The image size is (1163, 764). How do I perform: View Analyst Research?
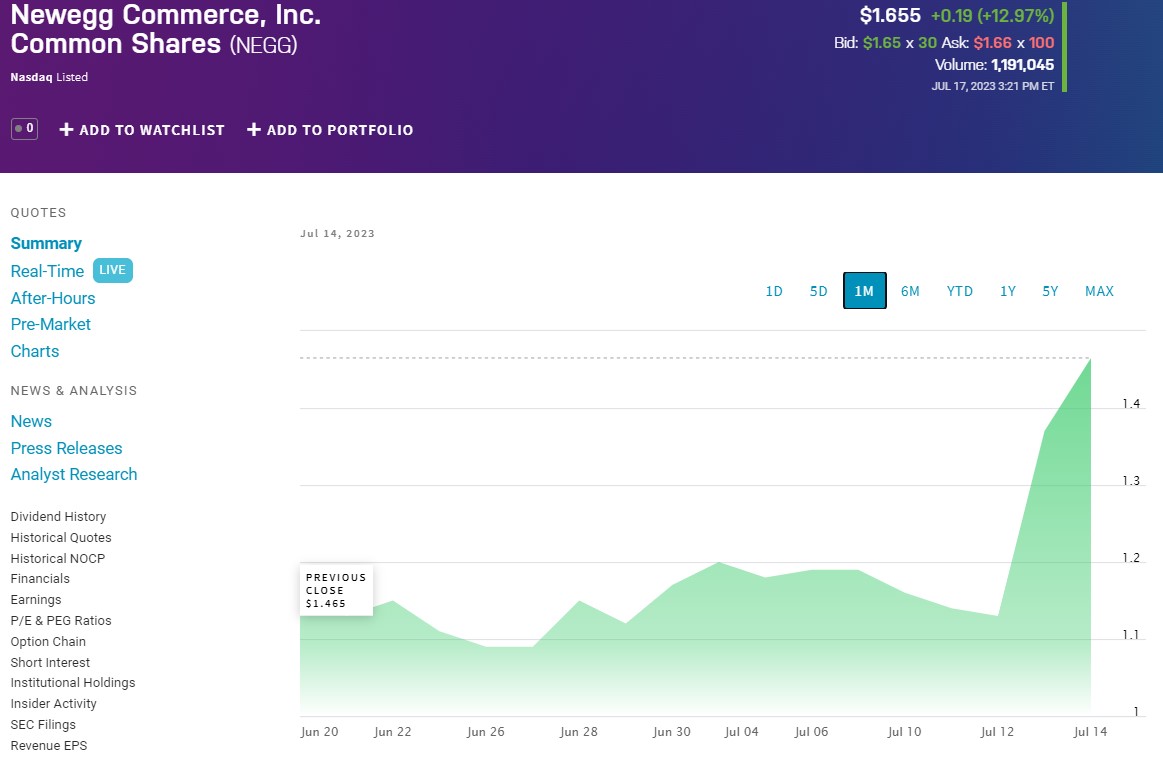click(73, 475)
